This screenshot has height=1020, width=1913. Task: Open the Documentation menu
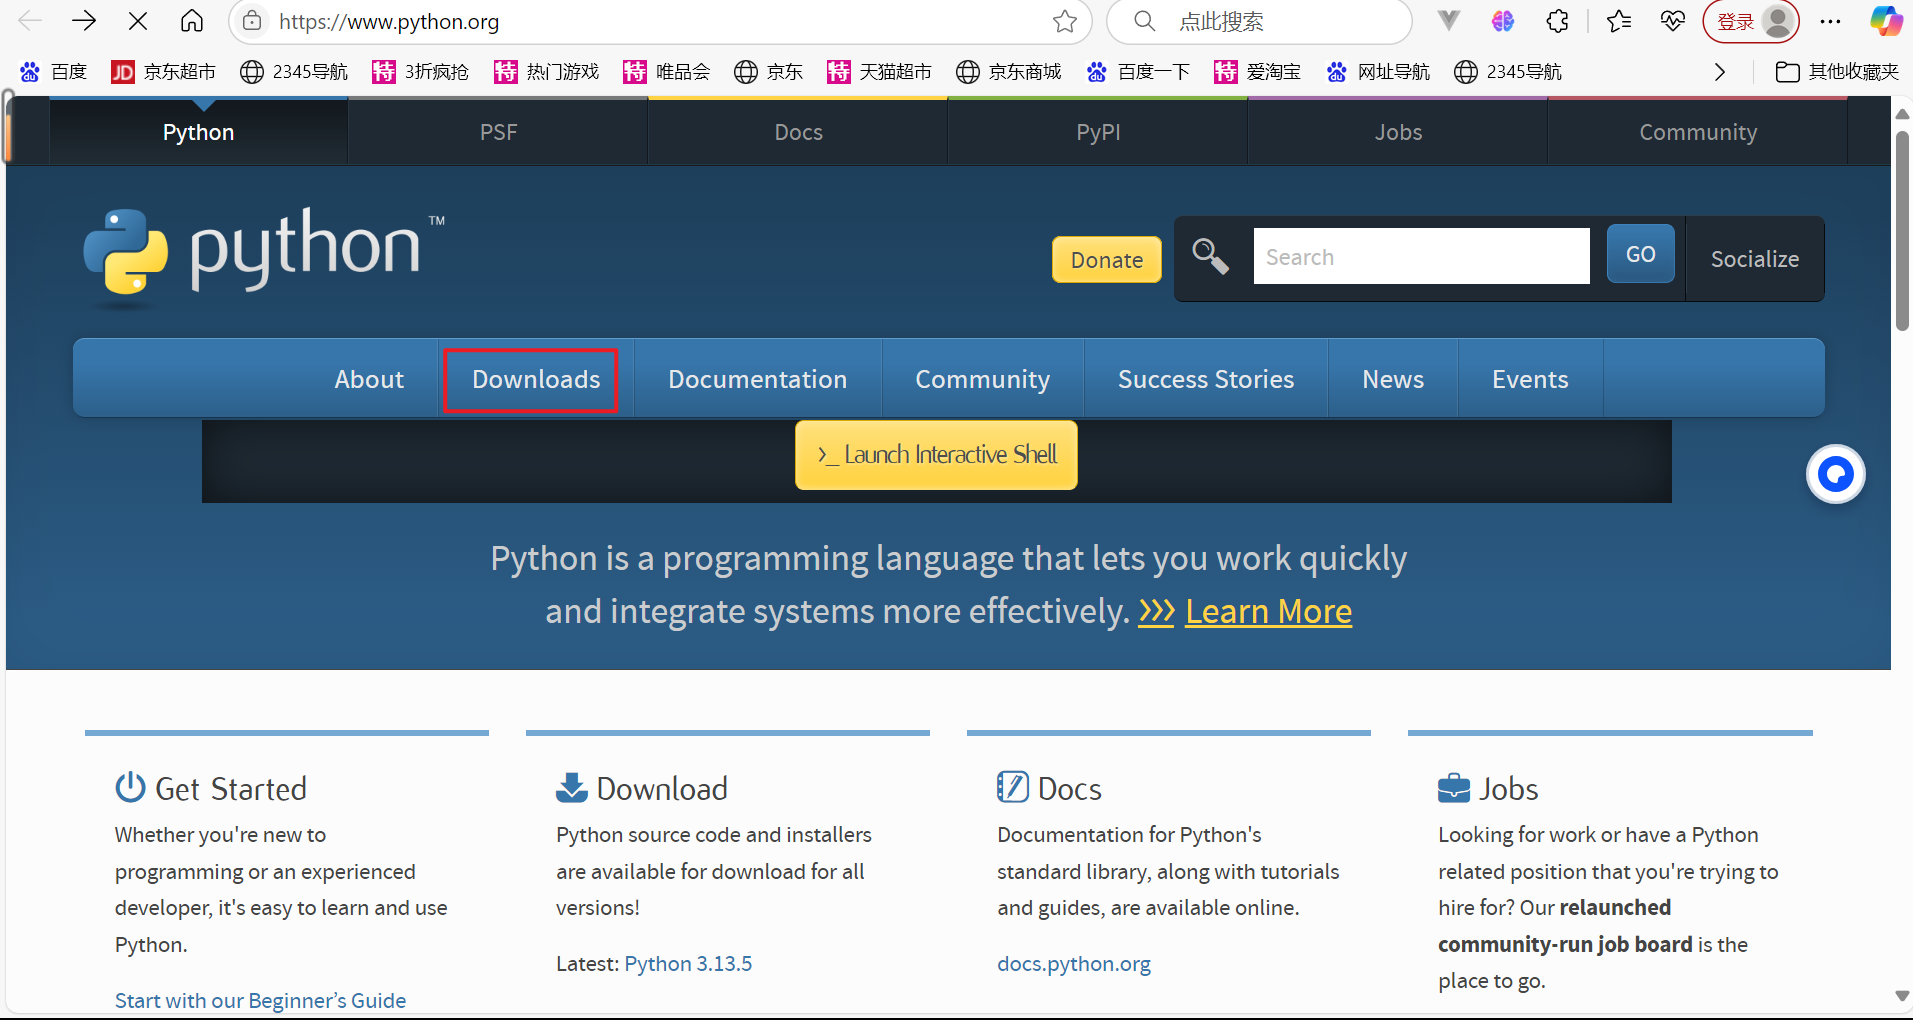(x=757, y=379)
